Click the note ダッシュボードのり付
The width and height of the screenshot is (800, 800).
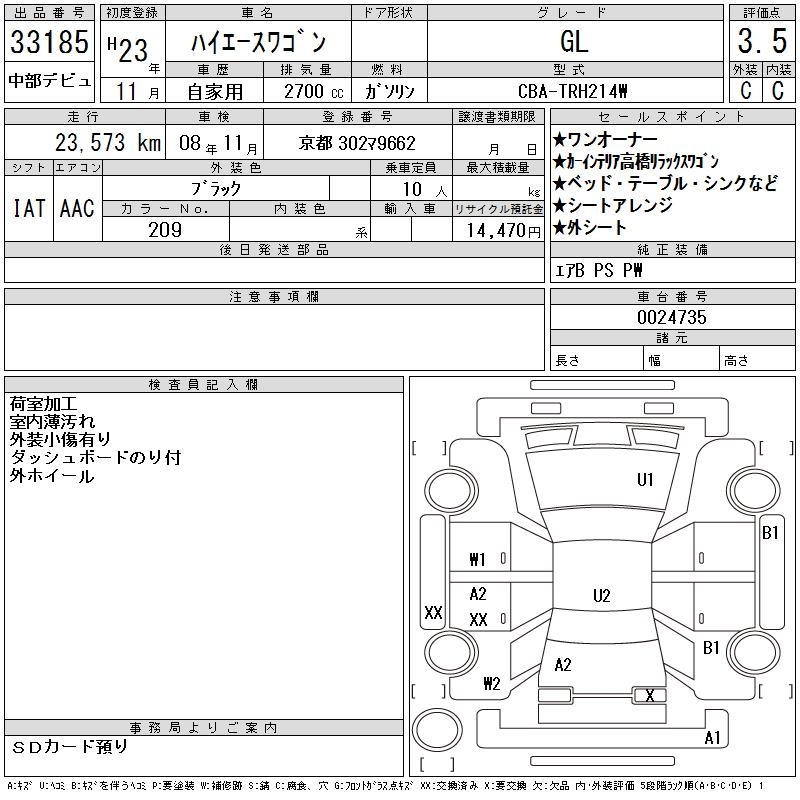coord(95,458)
